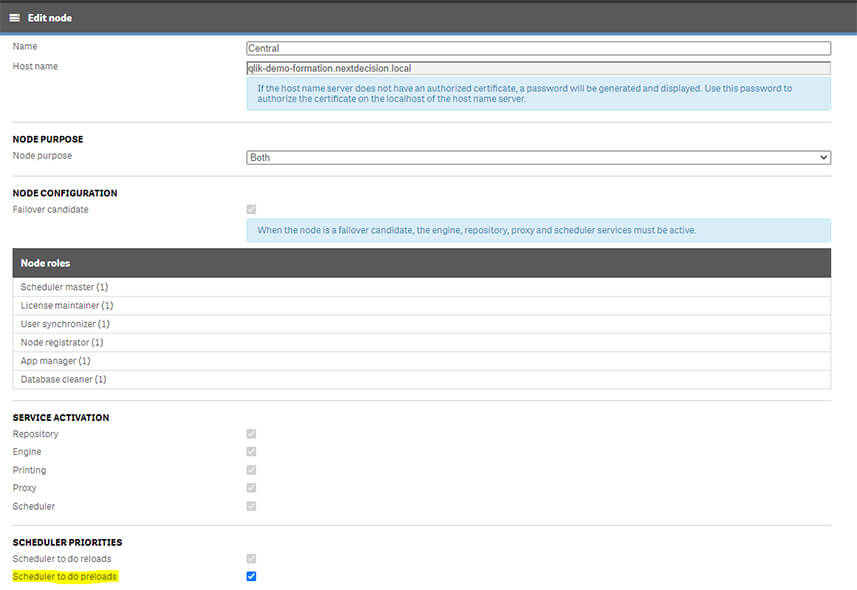Select the Node registrator role row
857x590 pixels.
(x=421, y=342)
